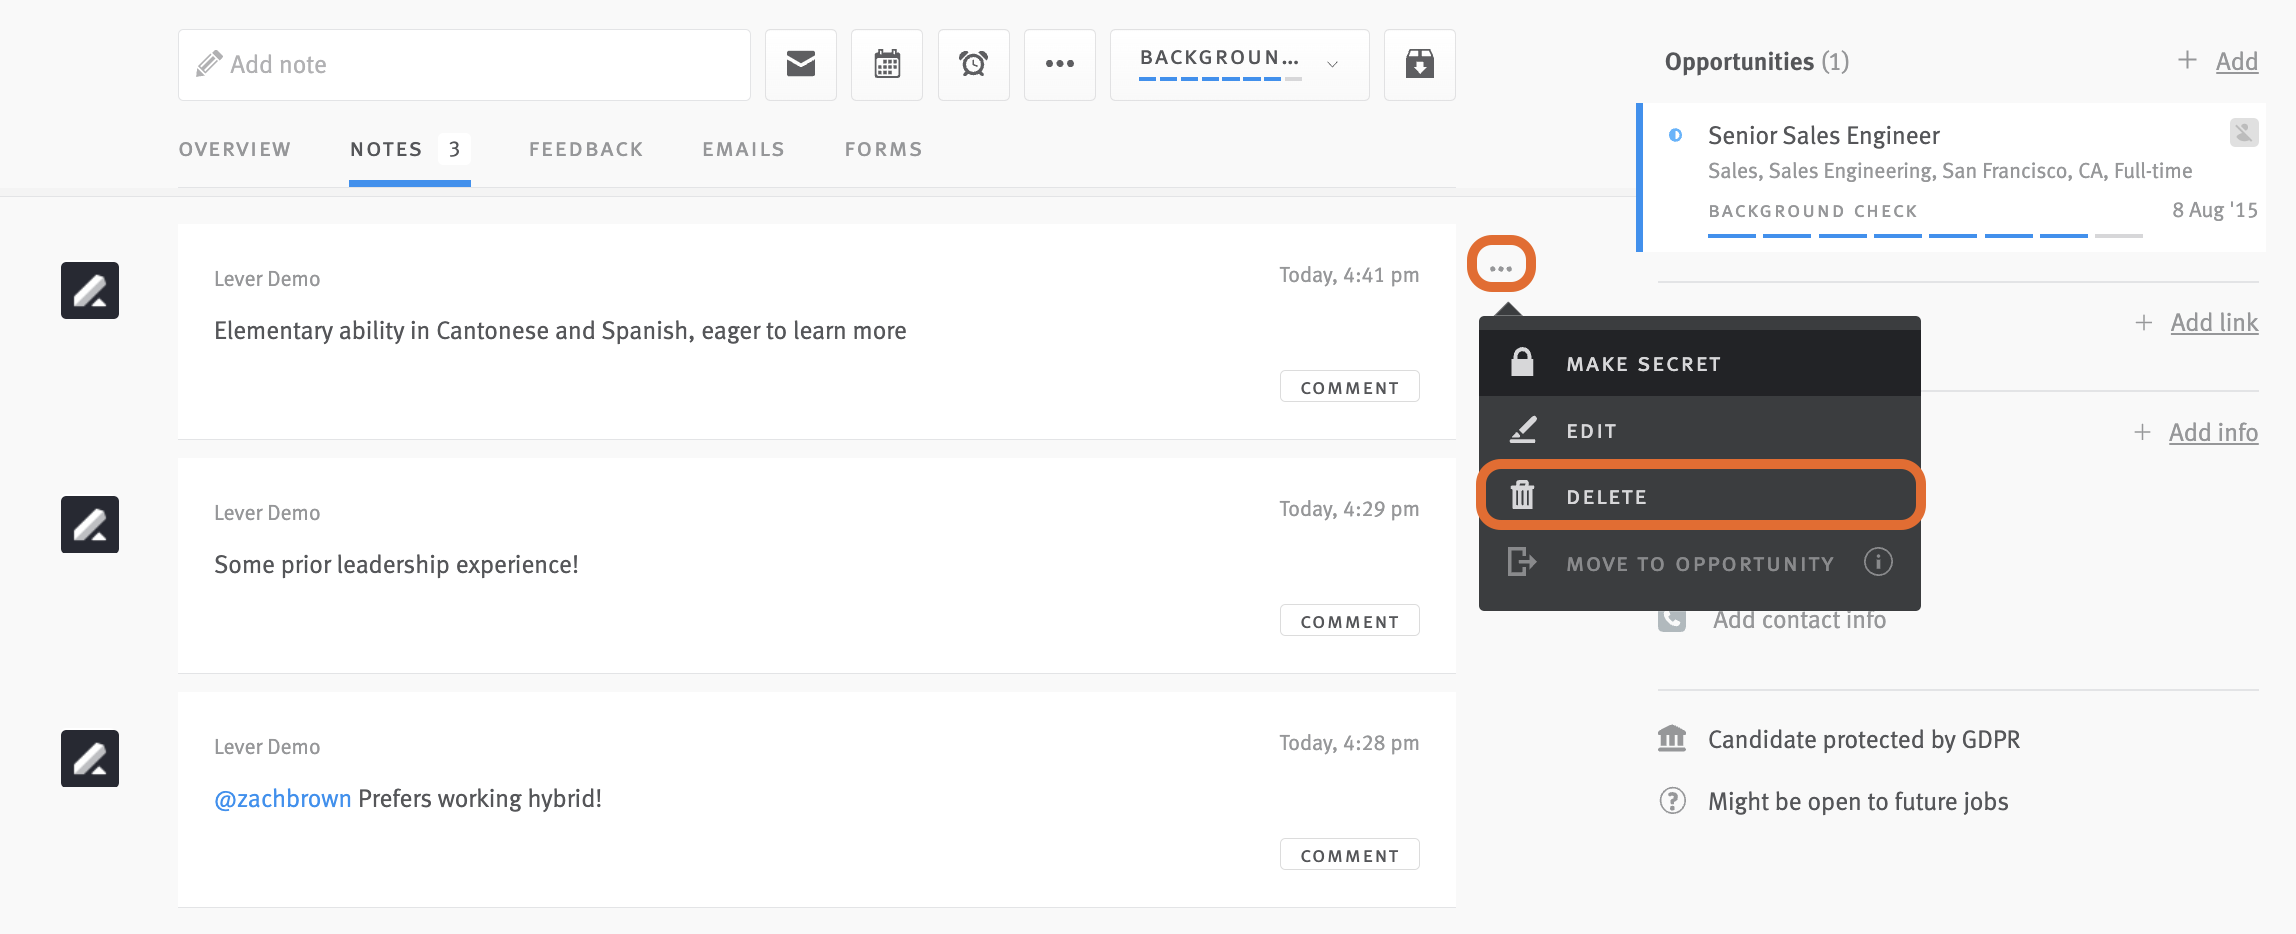Select the Move to Opportunity info icon
Image resolution: width=2296 pixels, height=934 pixels.
pyautogui.click(x=1878, y=562)
